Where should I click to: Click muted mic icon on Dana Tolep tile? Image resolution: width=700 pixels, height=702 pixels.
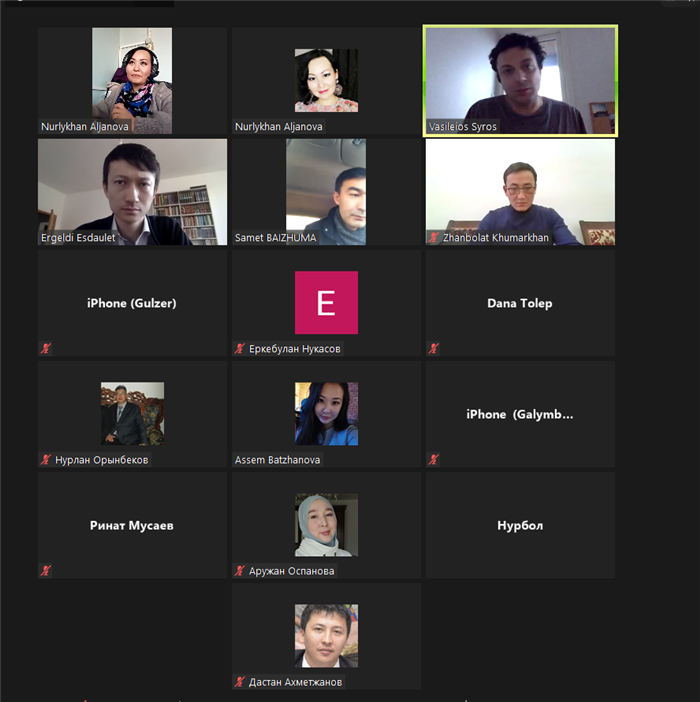433,348
